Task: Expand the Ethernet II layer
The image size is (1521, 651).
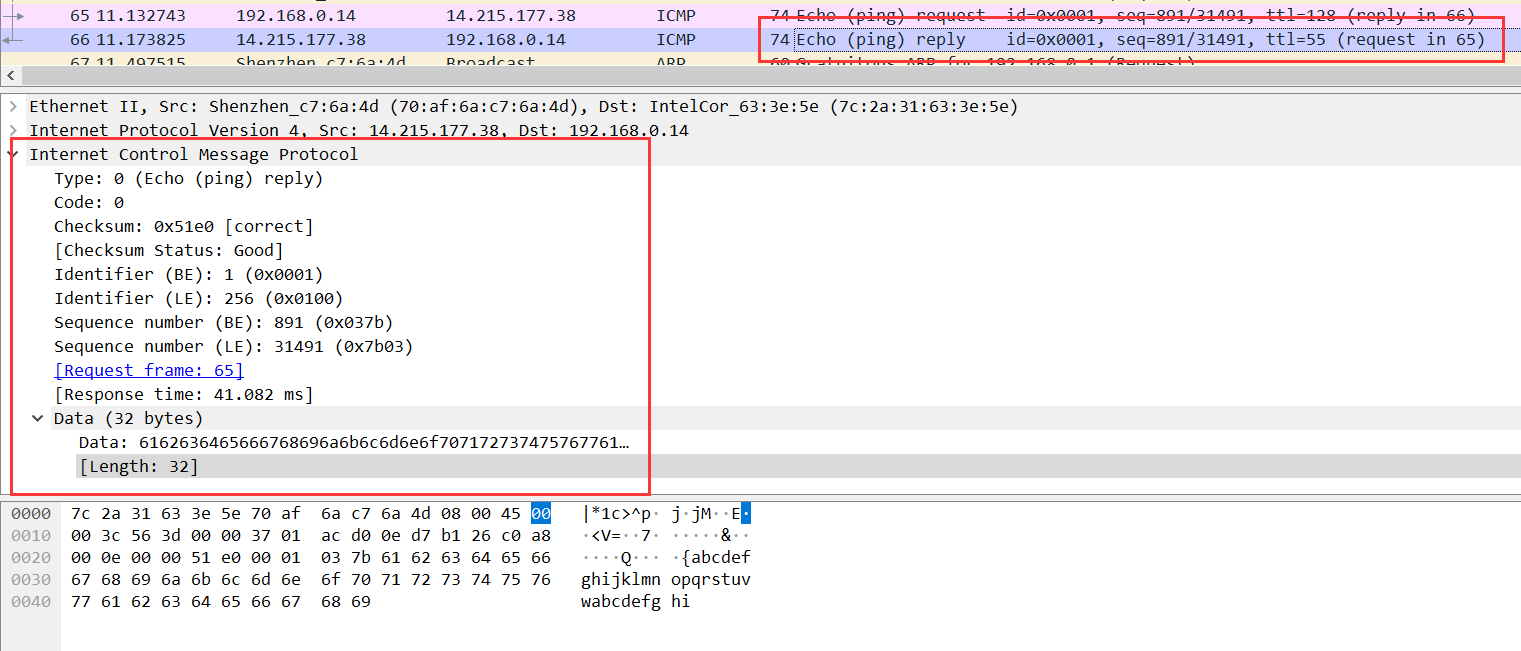Action: click(x=11, y=106)
